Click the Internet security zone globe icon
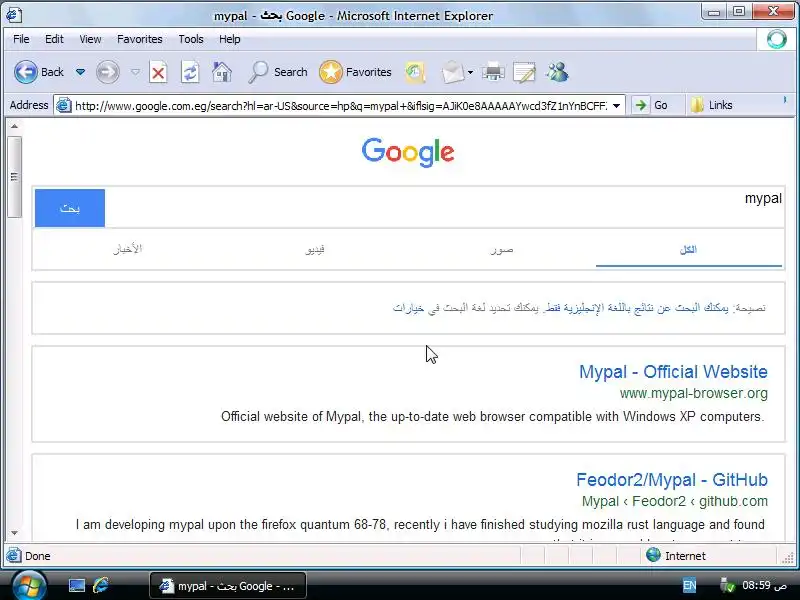 [653, 555]
